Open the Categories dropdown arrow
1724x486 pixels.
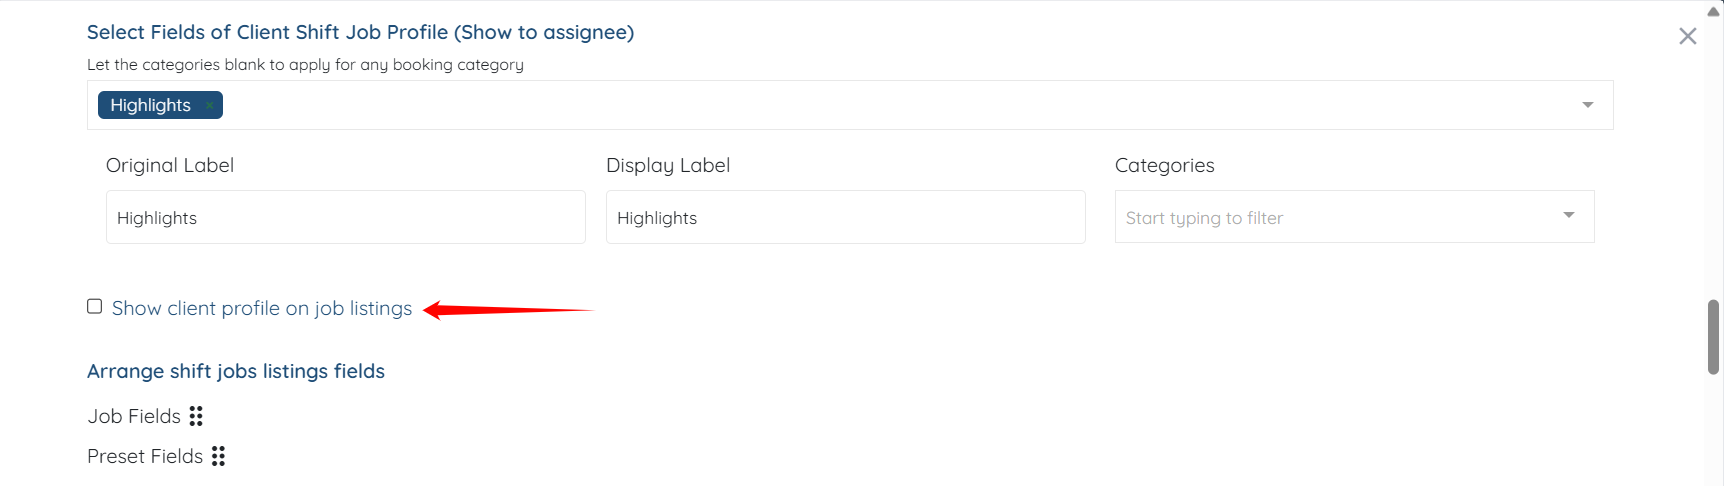point(1569,216)
